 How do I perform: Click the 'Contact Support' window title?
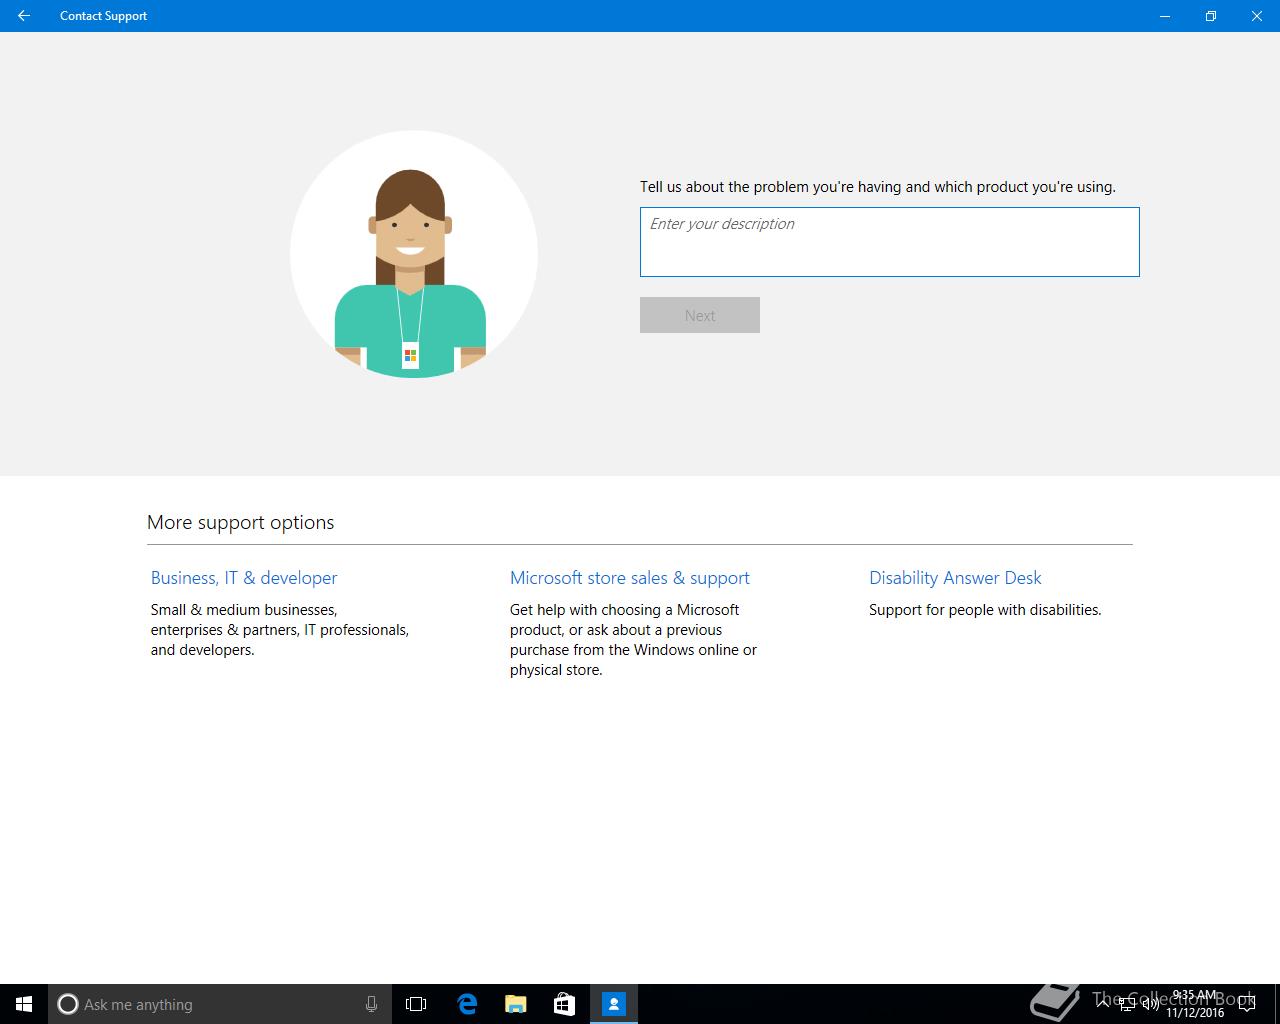tap(103, 16)
